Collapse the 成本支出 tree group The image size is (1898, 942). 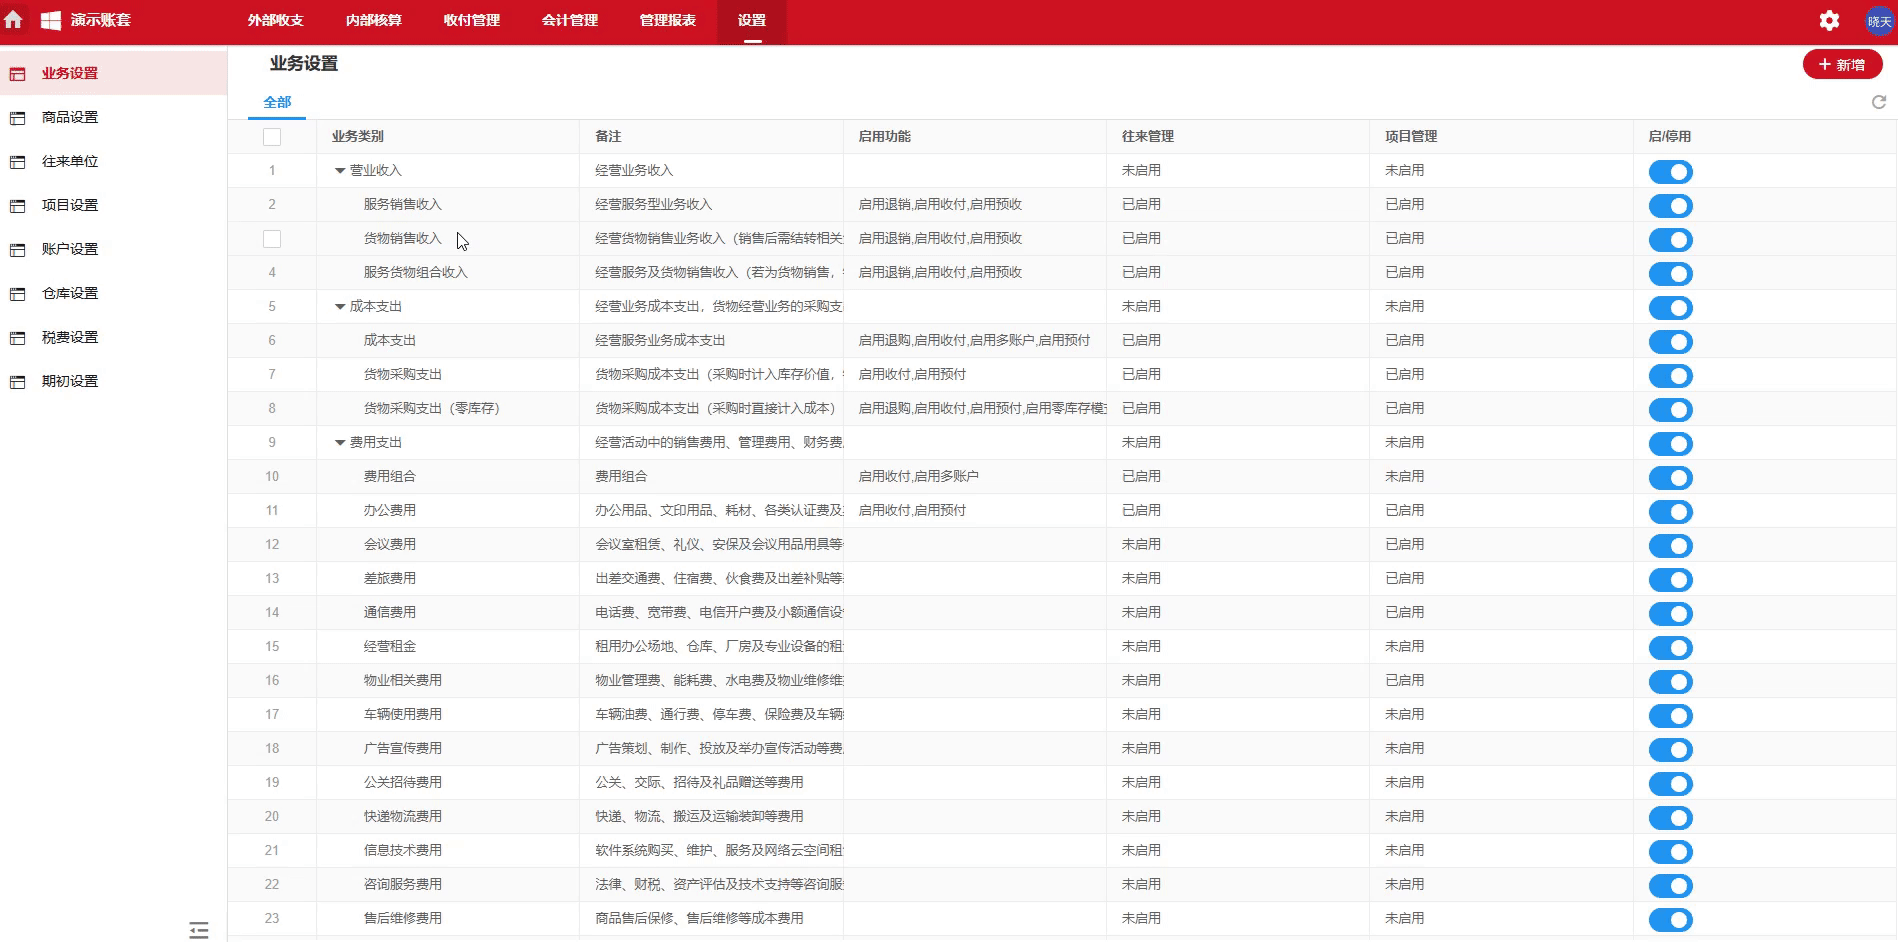[x=340, y=307]
